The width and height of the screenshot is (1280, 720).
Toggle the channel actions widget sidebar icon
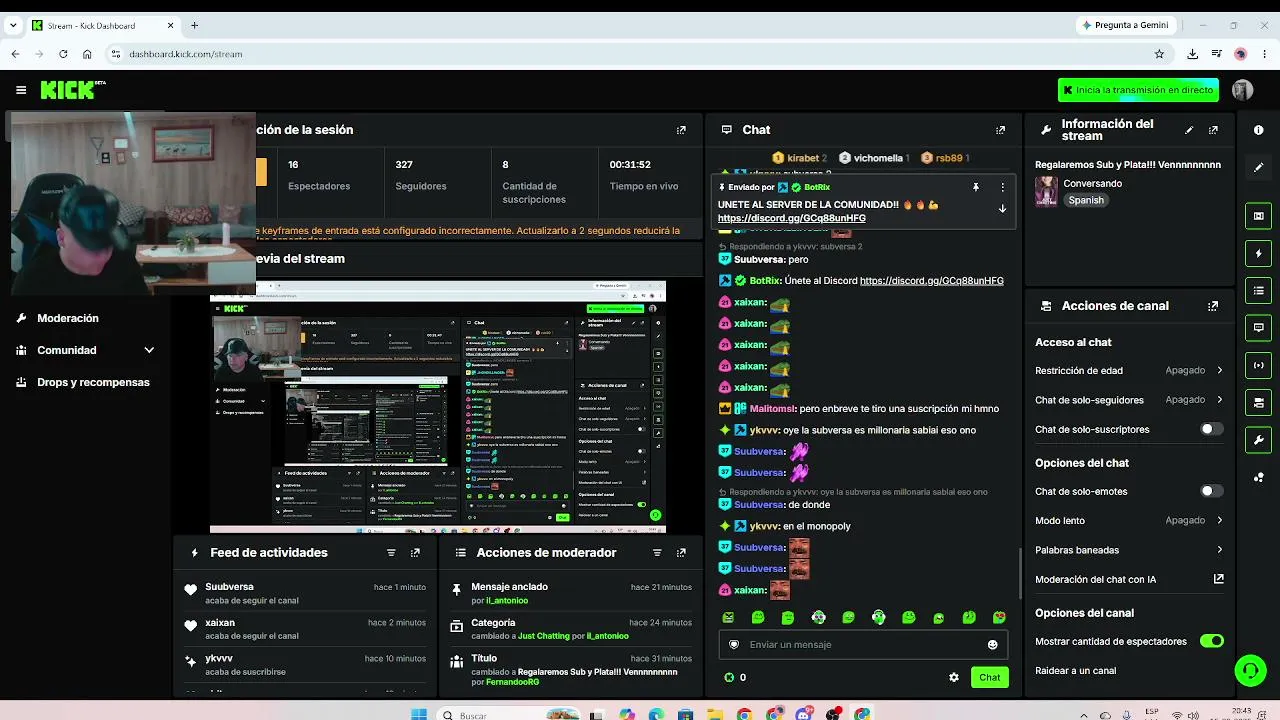[1259, 402]
